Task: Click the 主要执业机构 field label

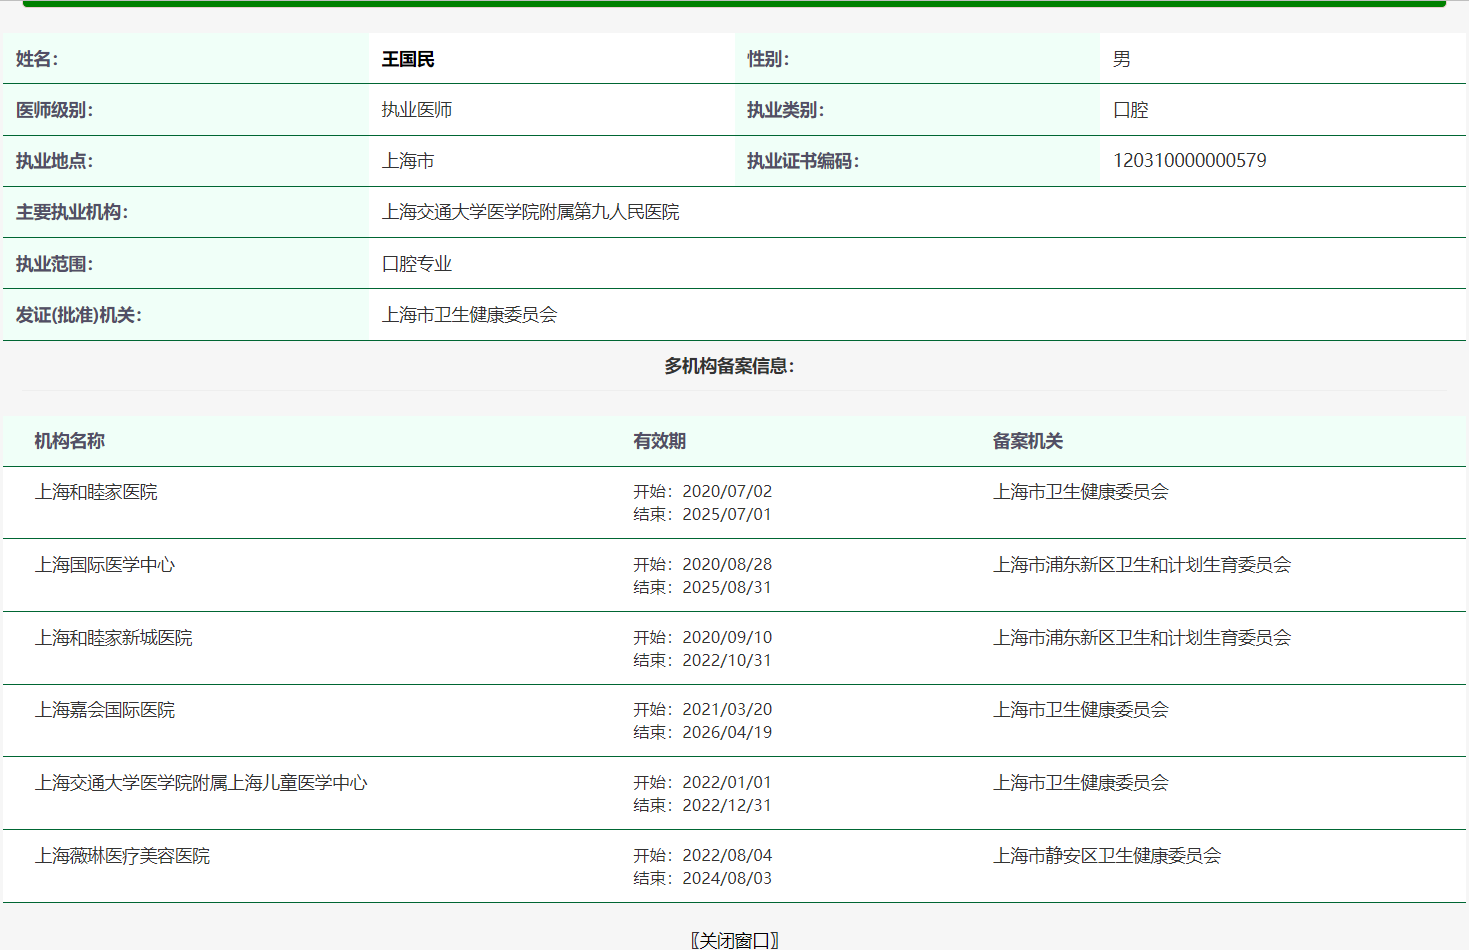Action: point(72,212)
